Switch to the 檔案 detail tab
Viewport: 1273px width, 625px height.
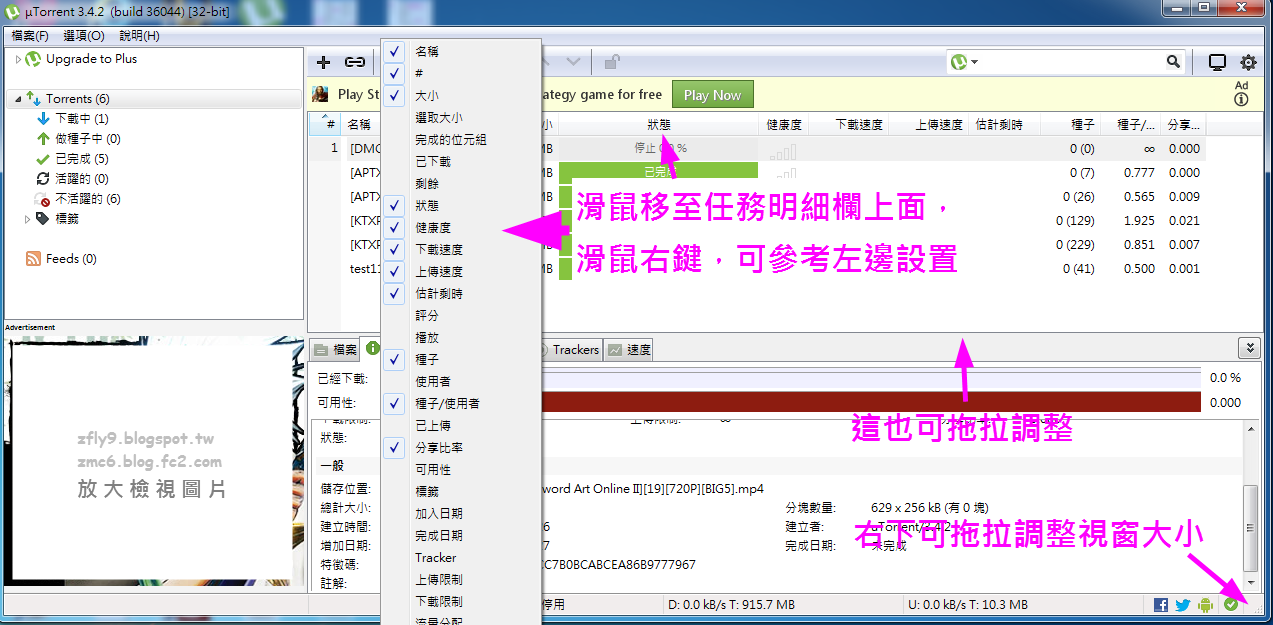coord(334,350)
